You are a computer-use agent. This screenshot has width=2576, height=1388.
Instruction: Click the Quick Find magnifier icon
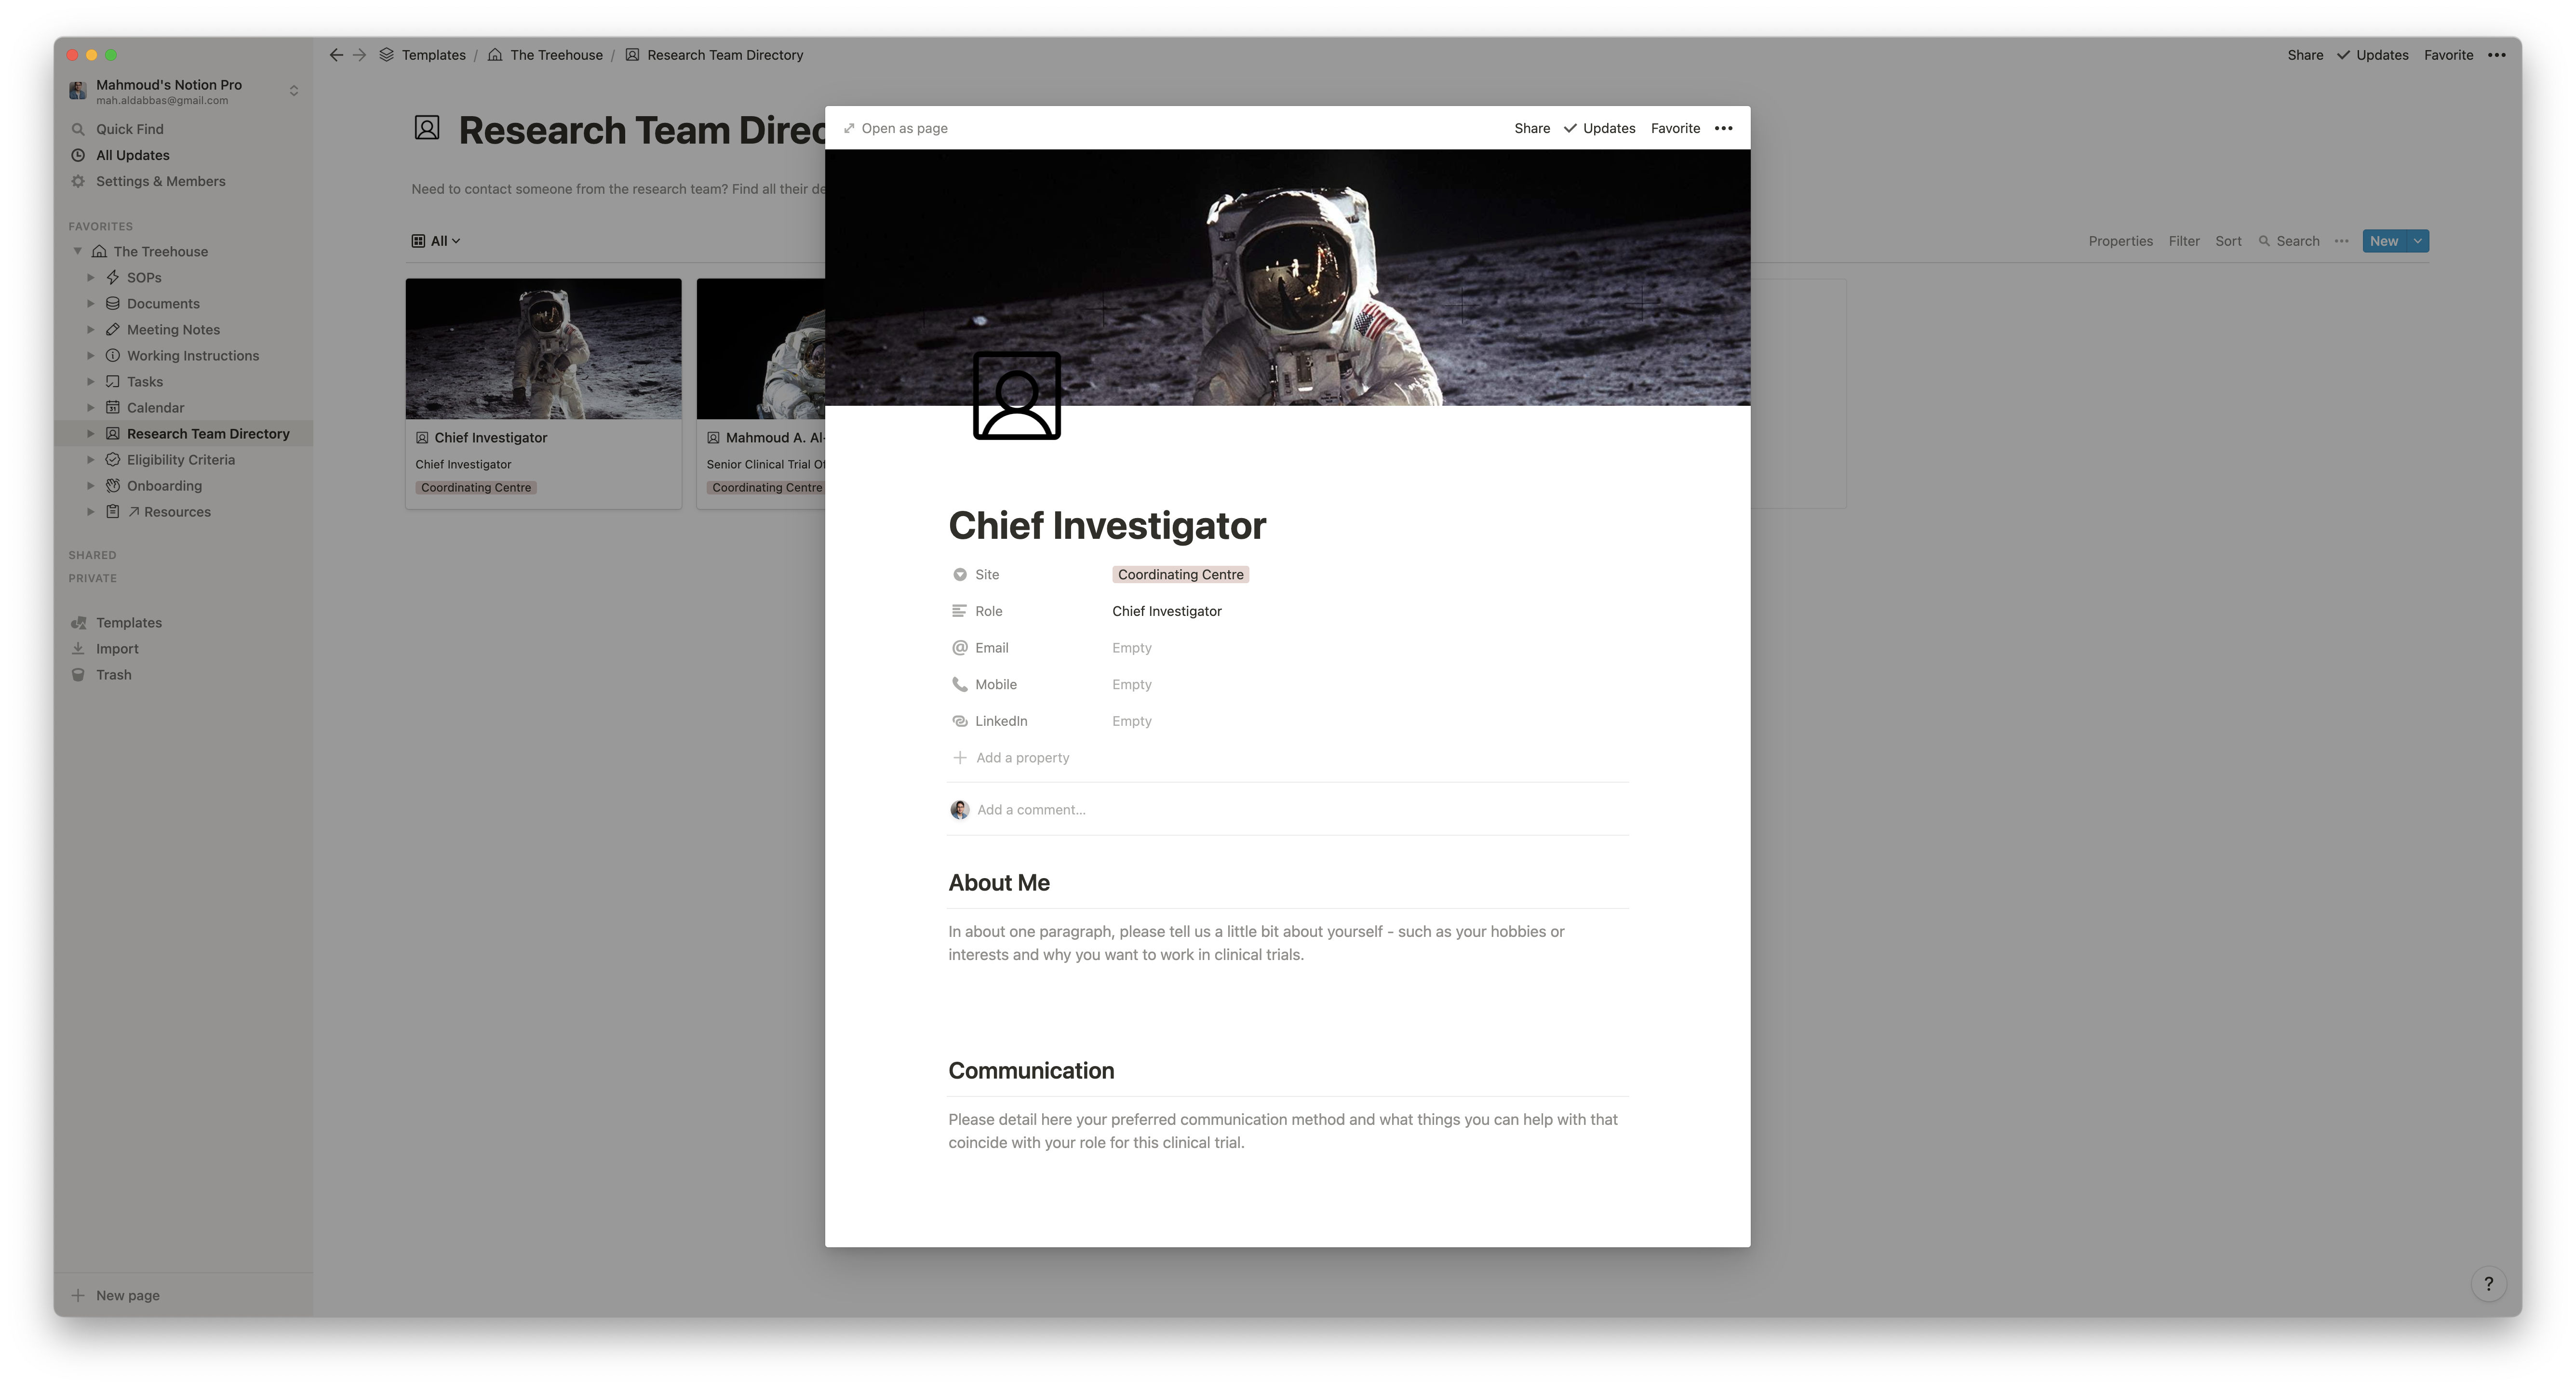[x=78, y=129]
